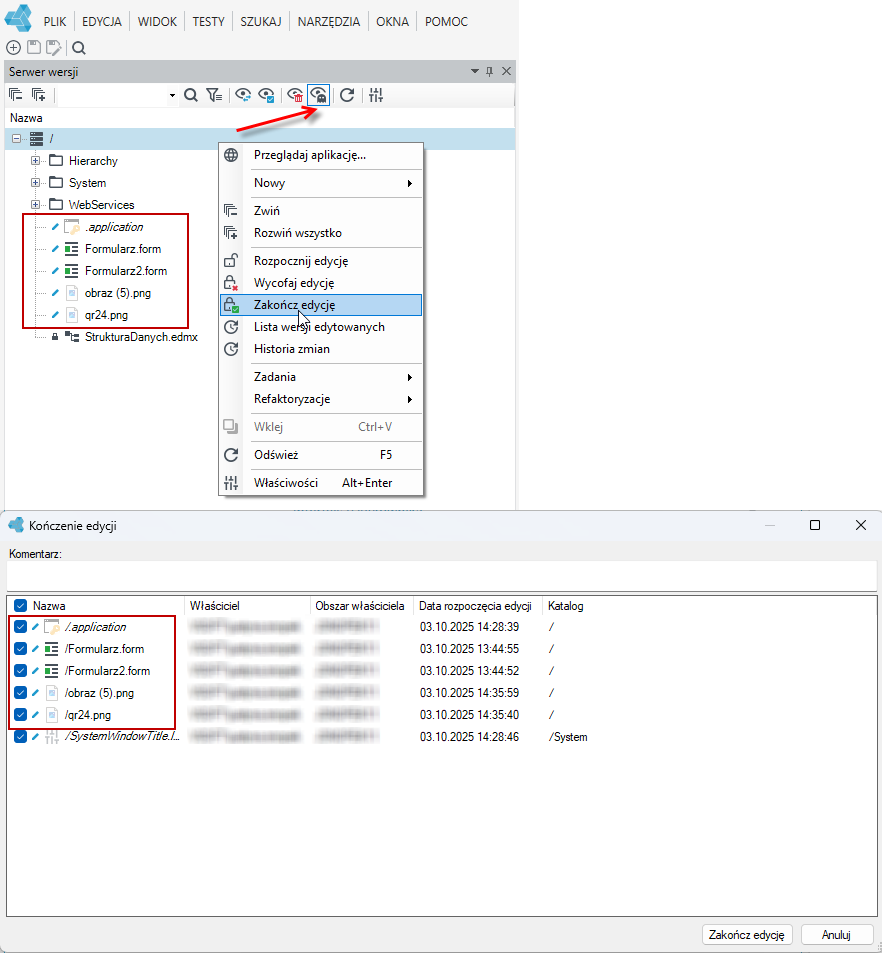
Task: Click the new item plus icon in main toolbar
Action: (13, 47)
